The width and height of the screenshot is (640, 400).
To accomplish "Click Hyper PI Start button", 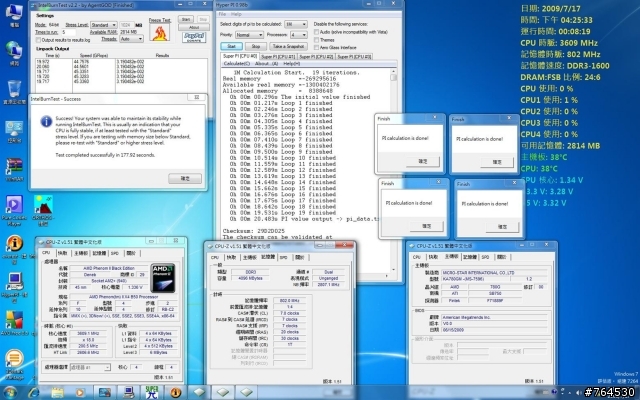I will coord(231,46).
